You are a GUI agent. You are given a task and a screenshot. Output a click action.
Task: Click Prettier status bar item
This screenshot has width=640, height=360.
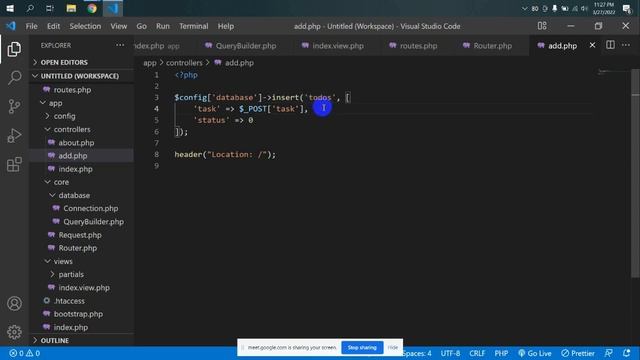[578, 353]
